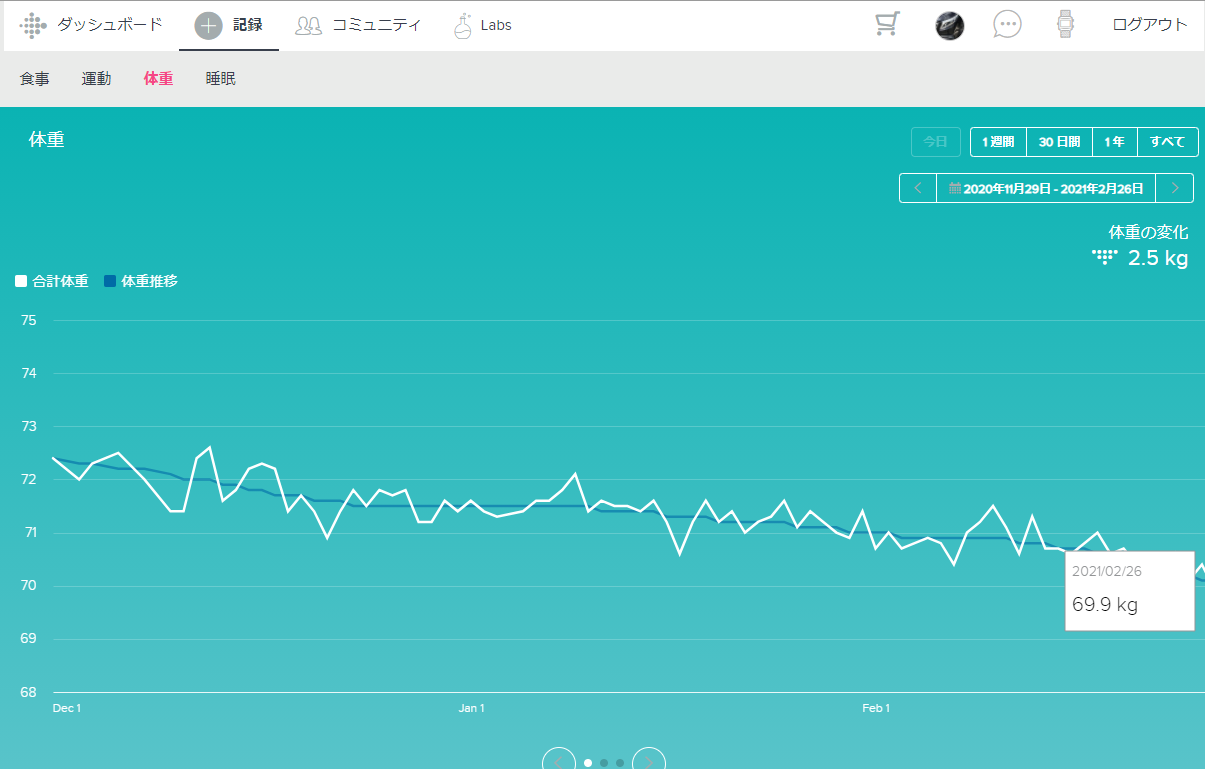Click the ダッシュボード menu item
Screen dimensions: 1205x769
point(109,25)
